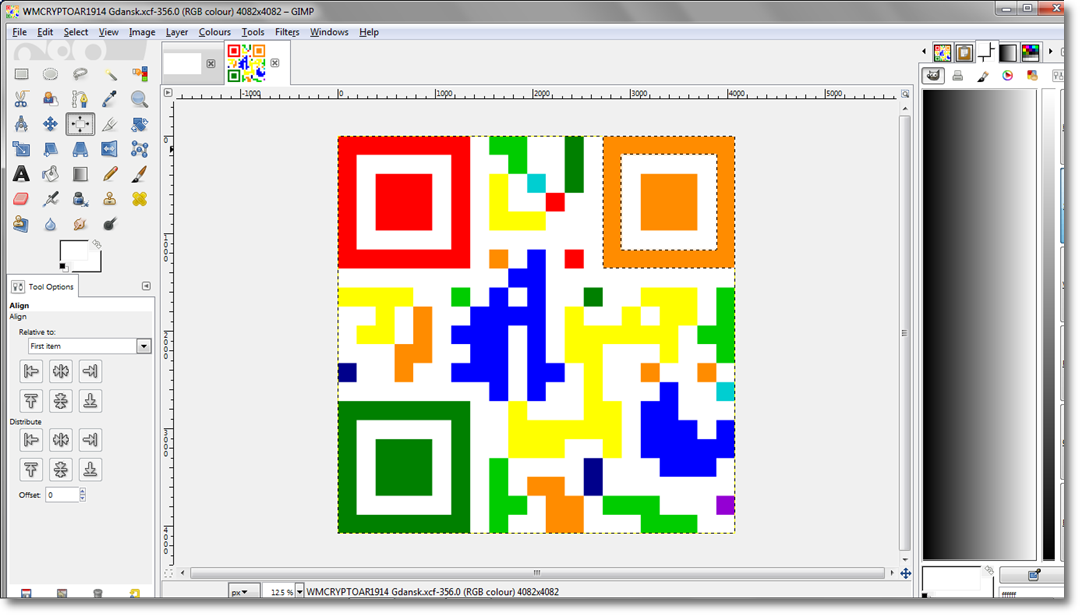Switch to the Palettes dock tab
1080x615 pixels.
point(1030,52)
